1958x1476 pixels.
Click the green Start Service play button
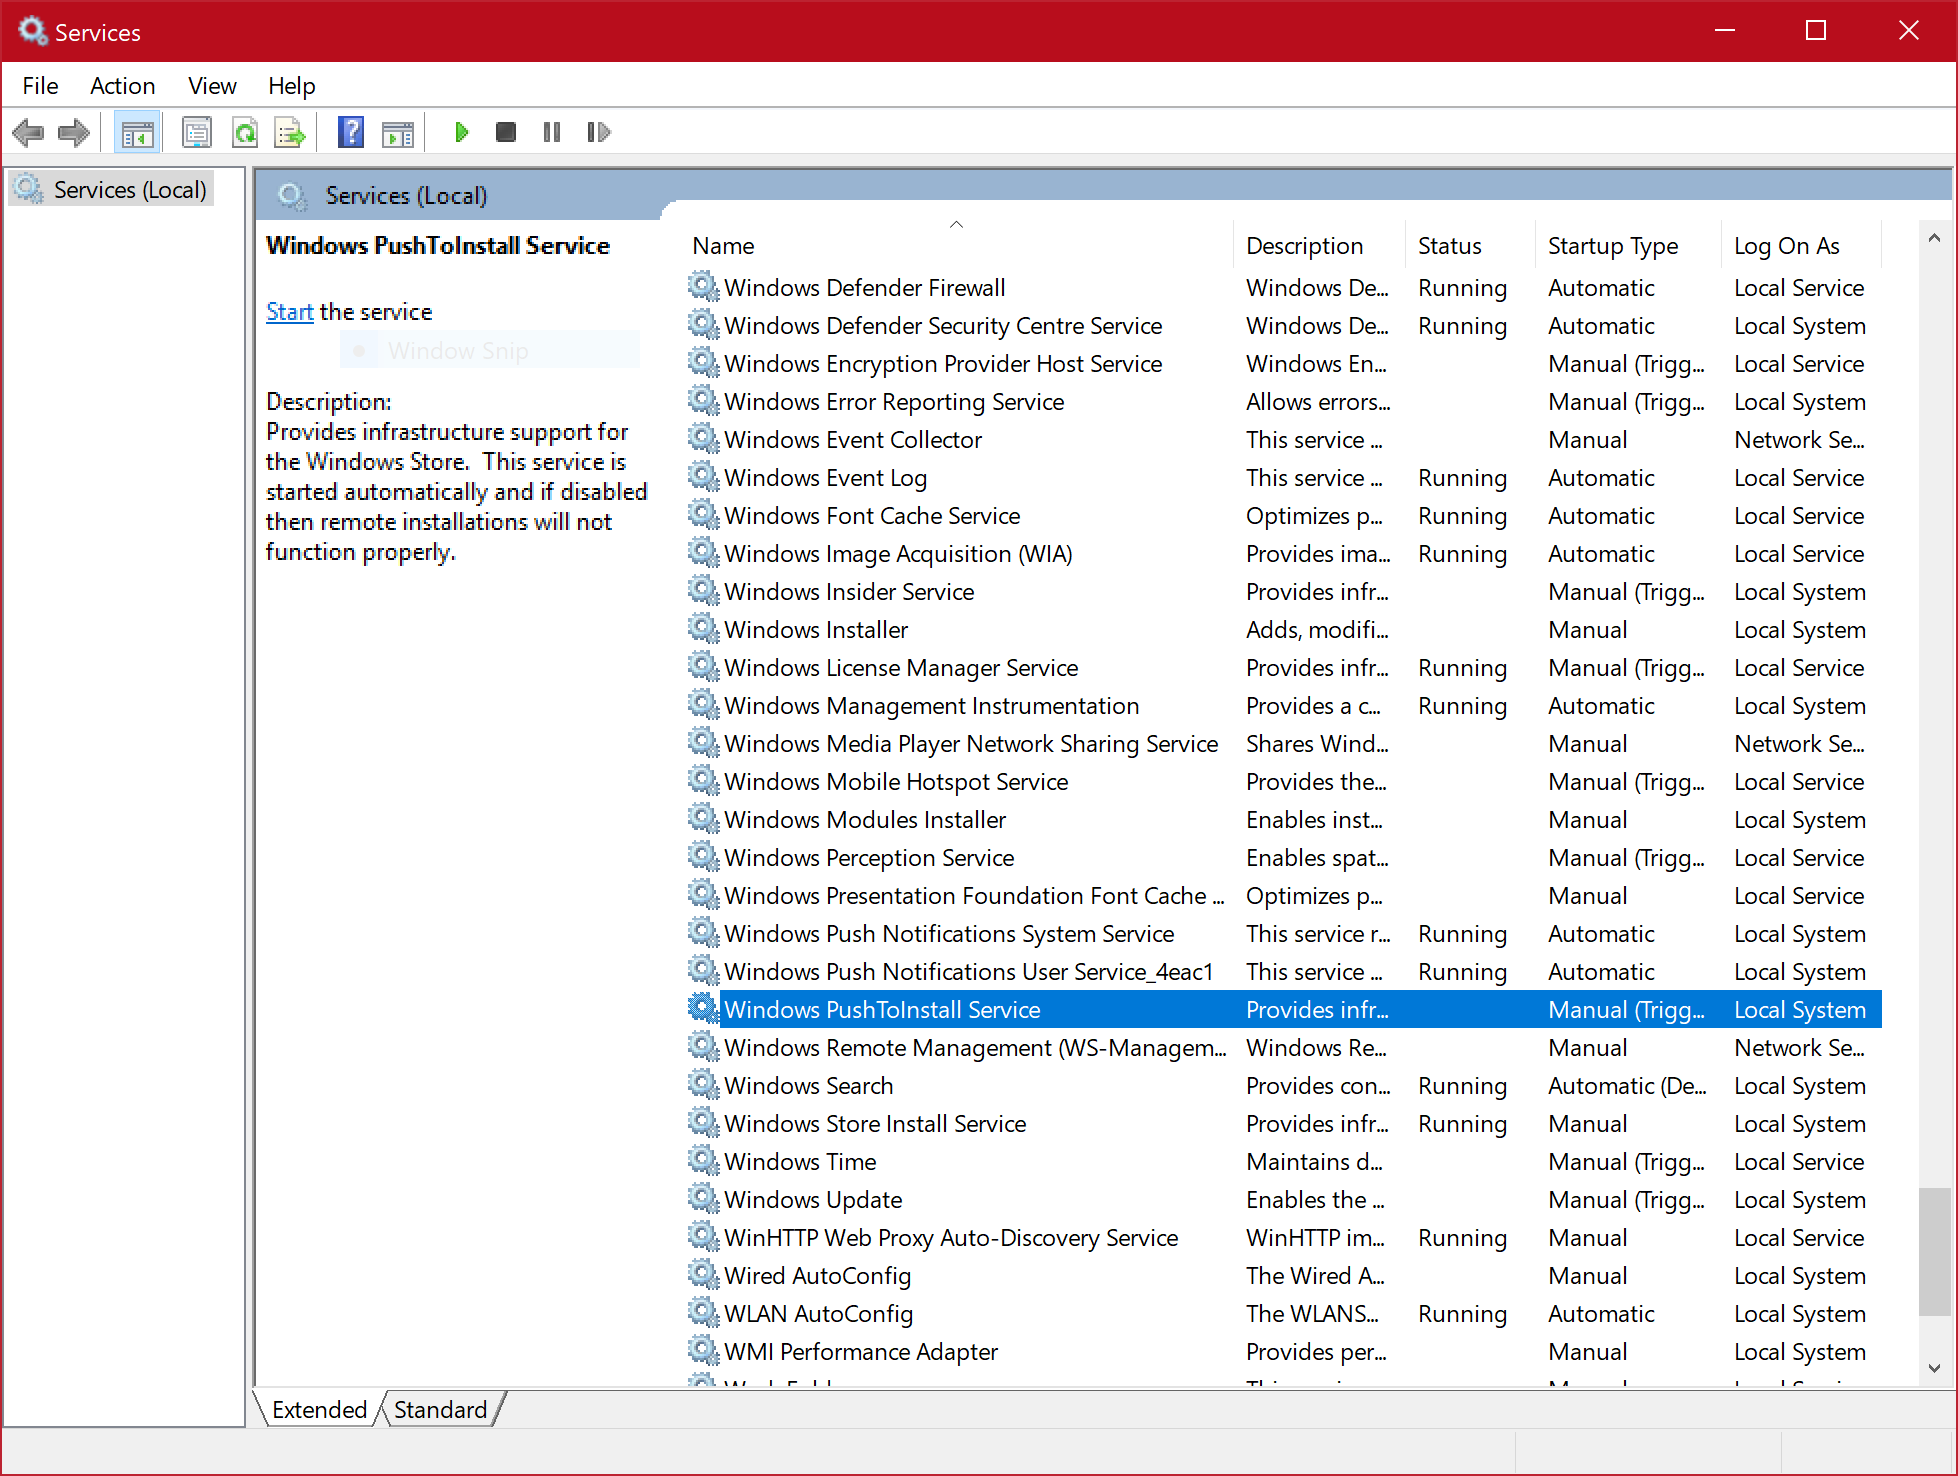coord(461,132)
